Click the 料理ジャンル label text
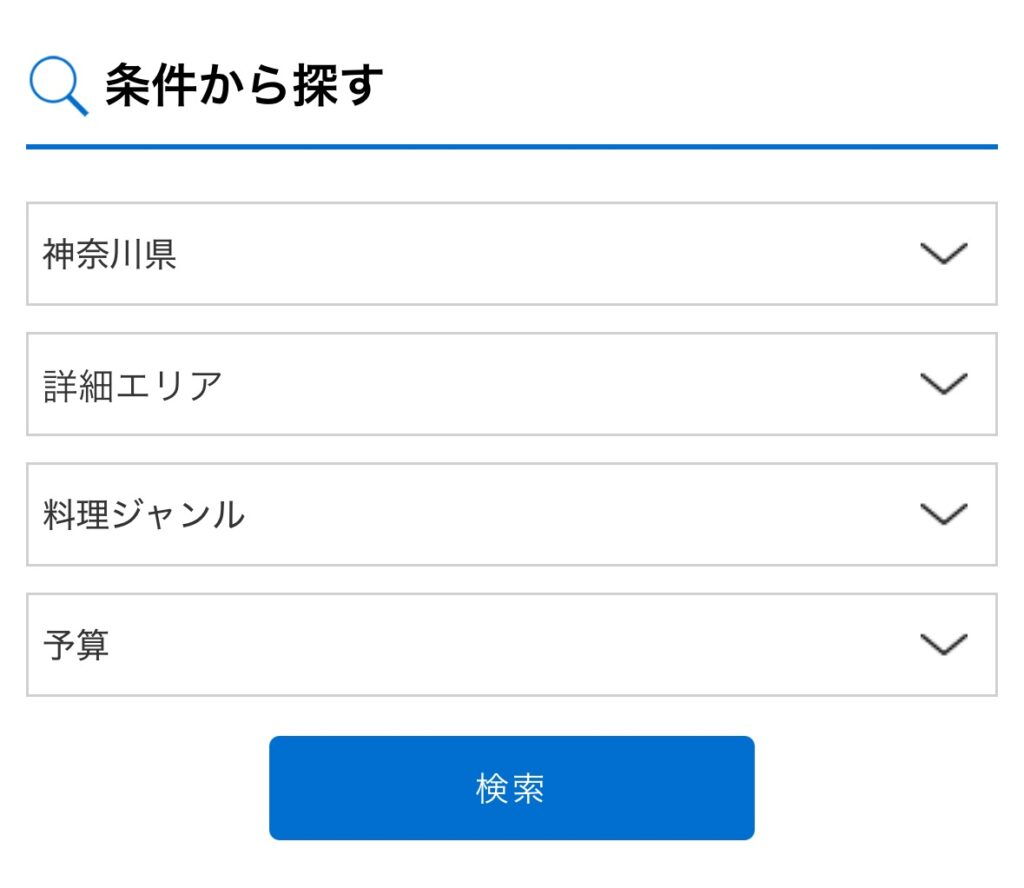This screenshot has height=888, width=1024. 144,515
